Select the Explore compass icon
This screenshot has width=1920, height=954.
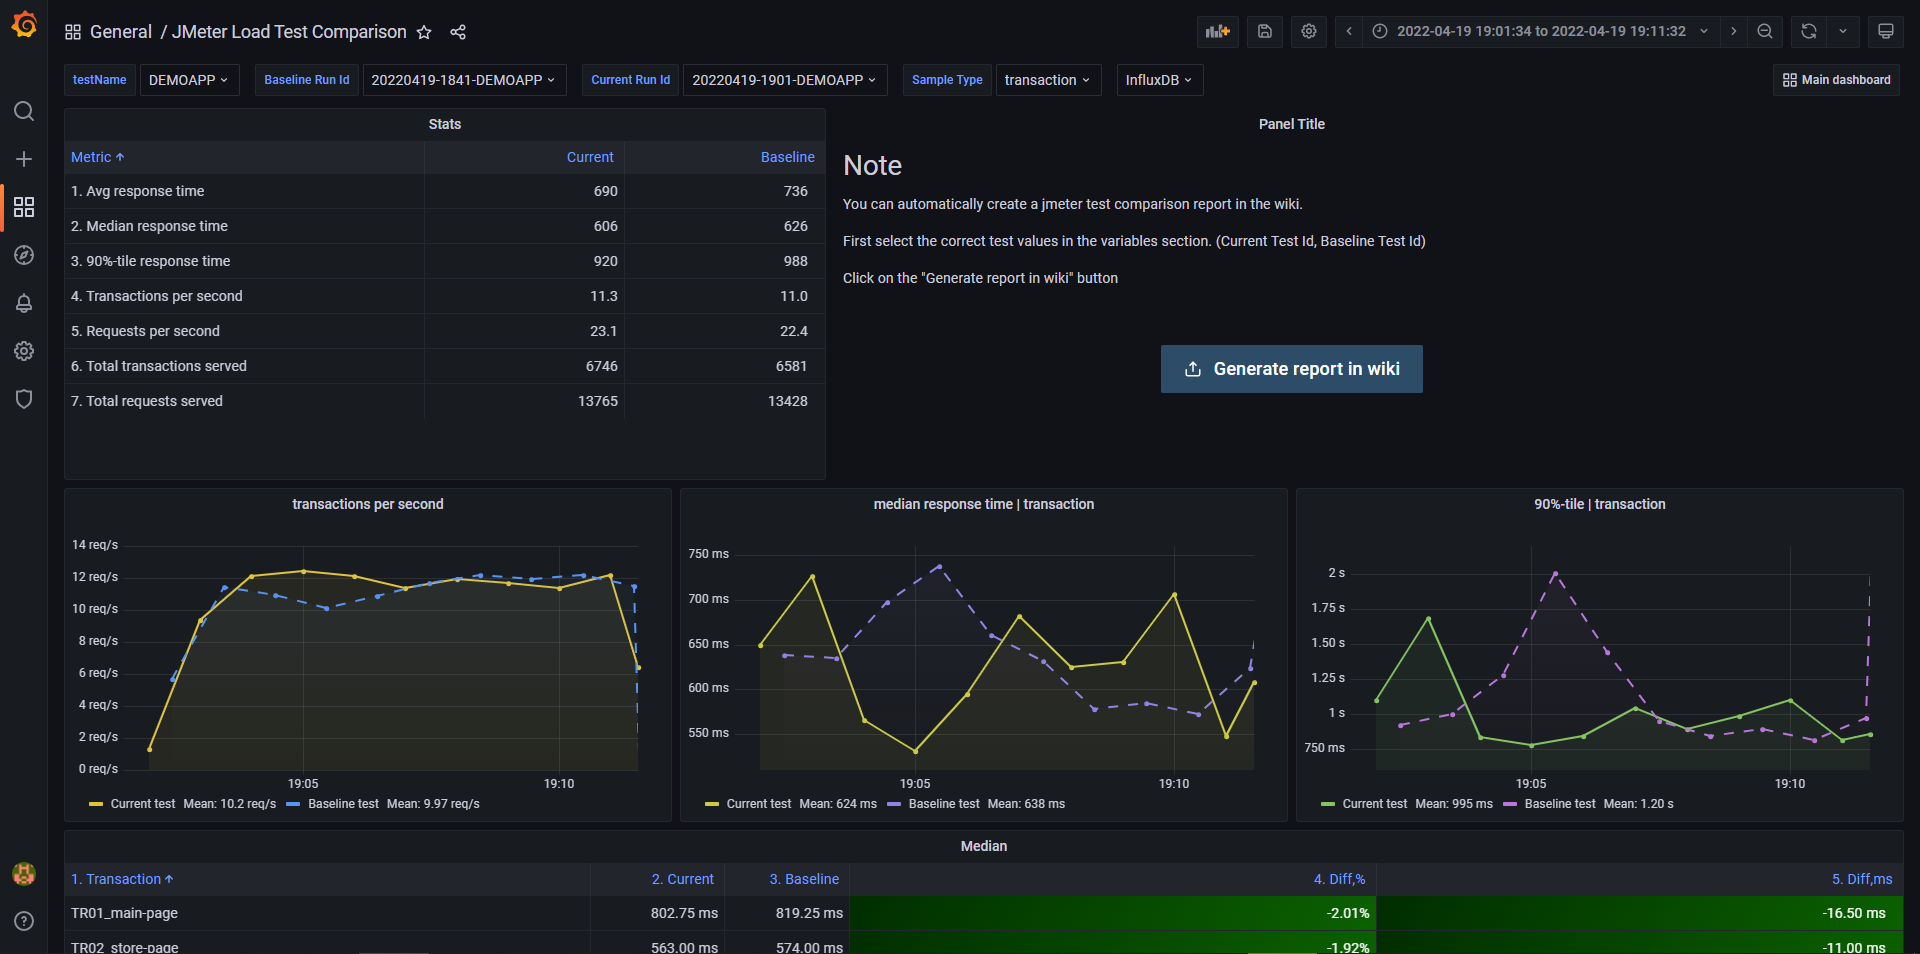[x=24, y=255]
